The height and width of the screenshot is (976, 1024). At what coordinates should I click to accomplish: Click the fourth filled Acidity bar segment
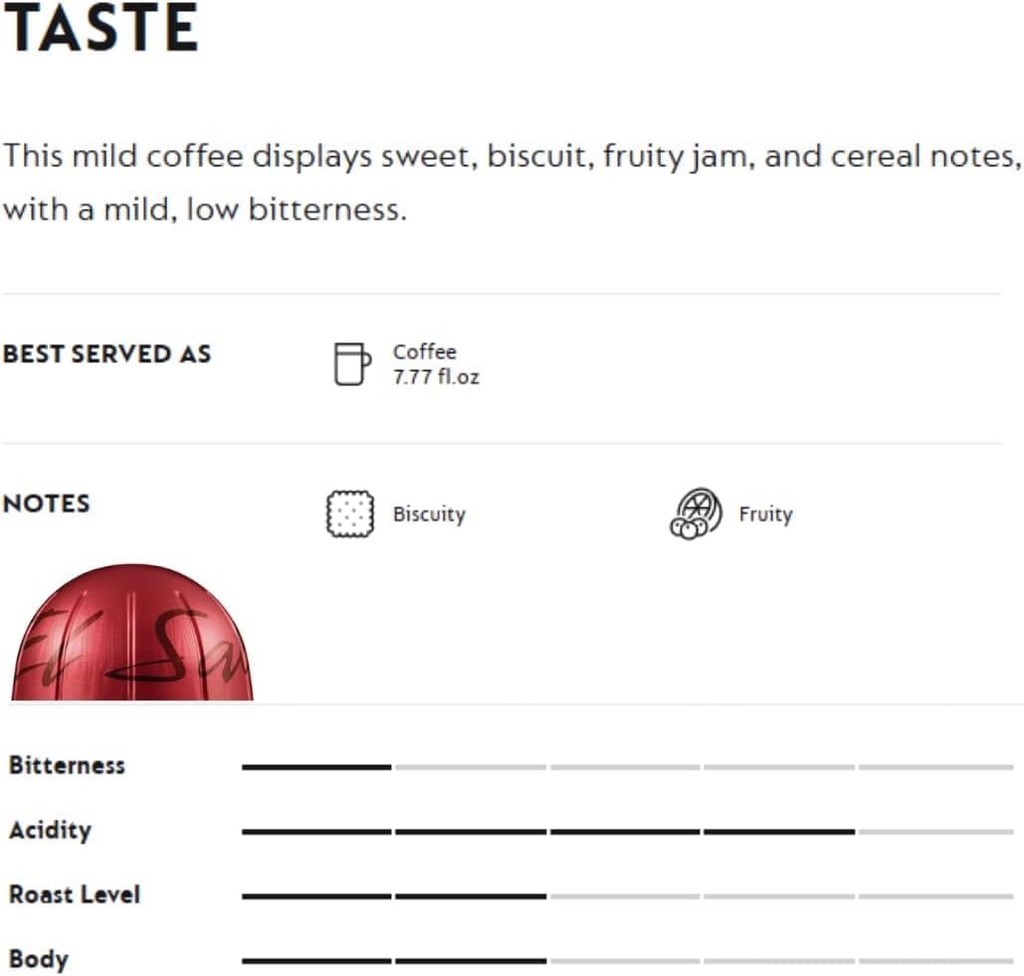(778, 831)
